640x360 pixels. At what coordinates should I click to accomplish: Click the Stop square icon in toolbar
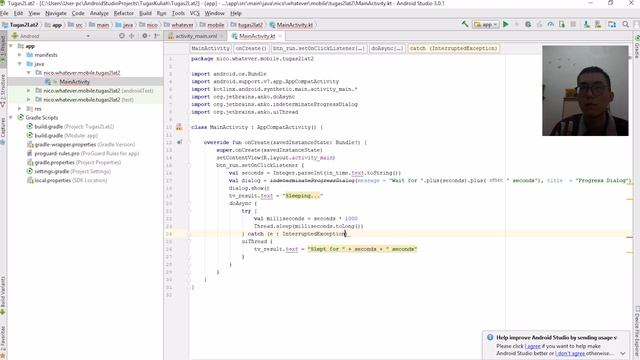coord(573,24)
